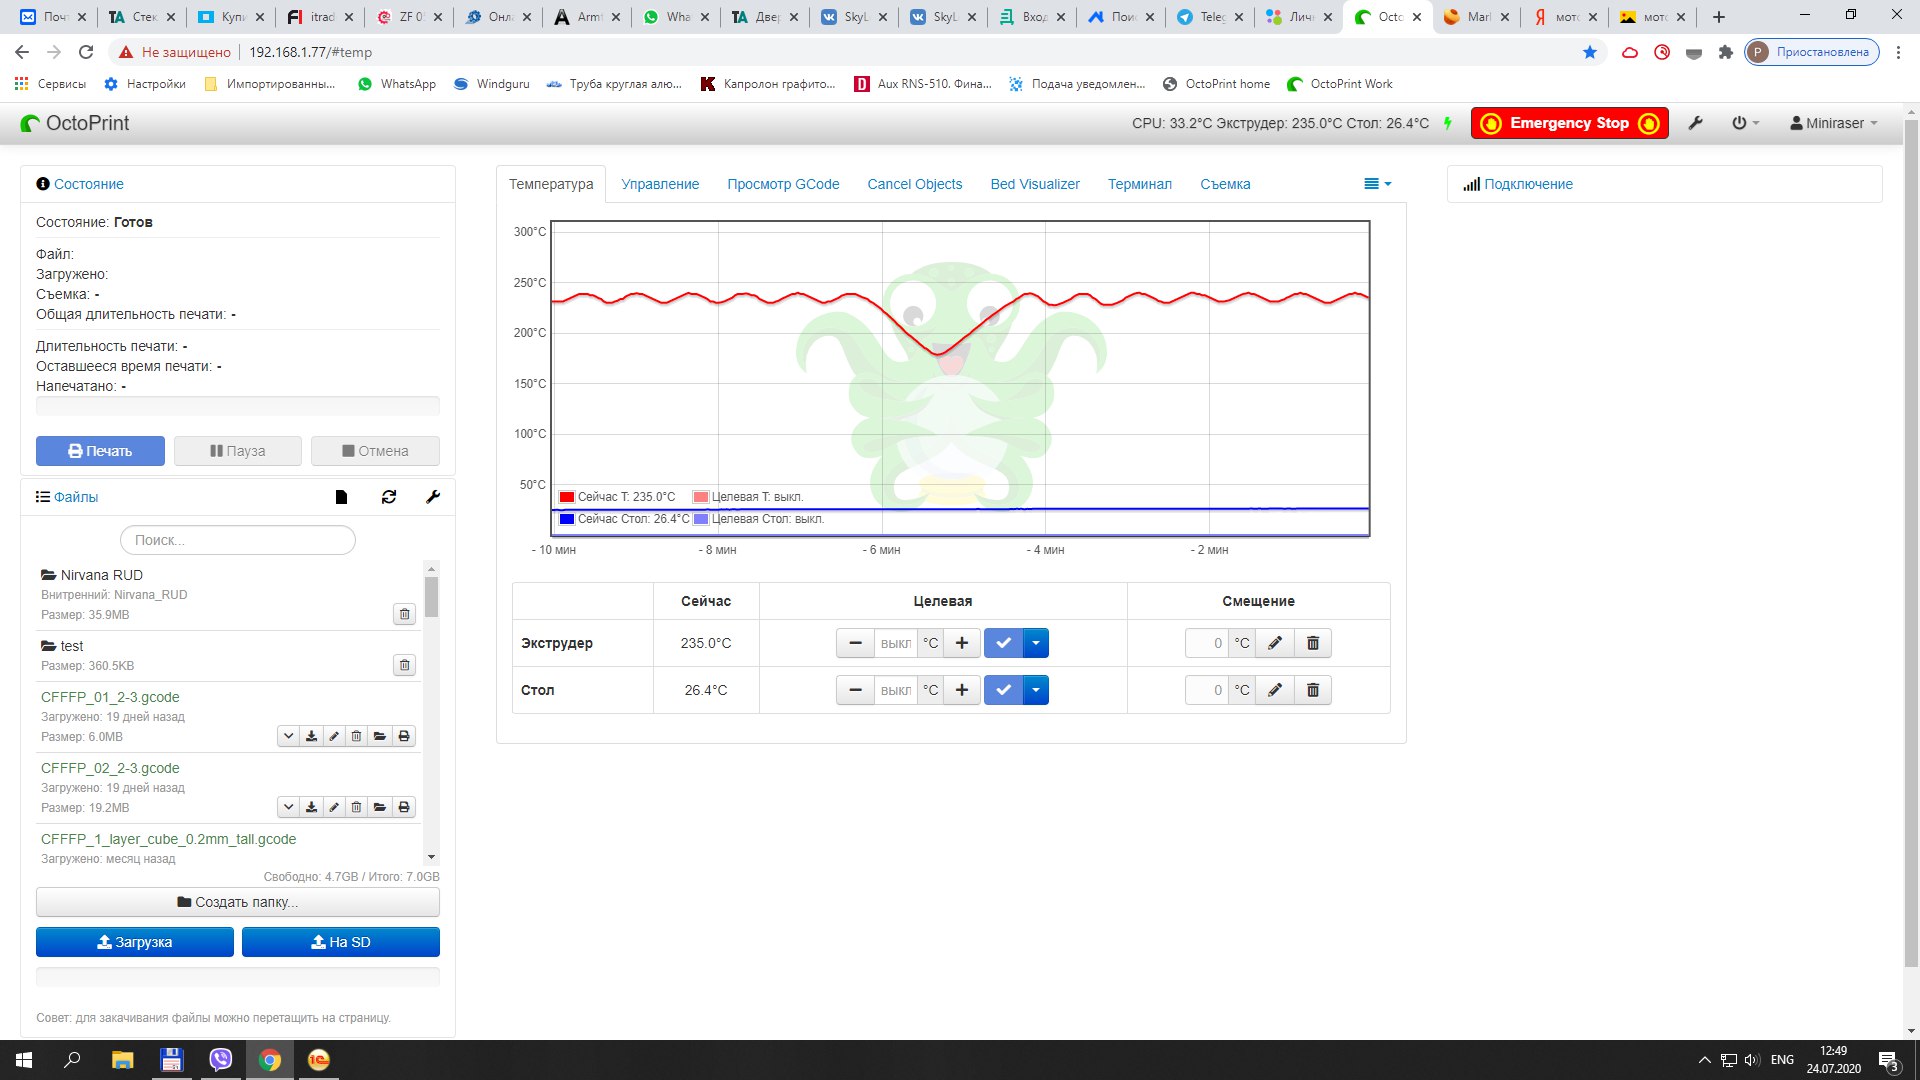1920x1080 pixels.
Task: Expand CFFFP_02_2-3.gcode additional info chevron
Action: (288, 807)
